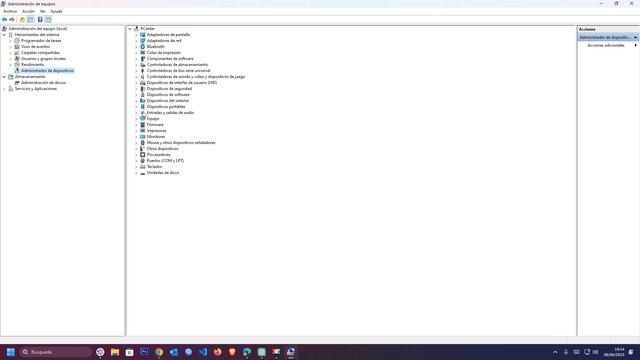Screen dimensions: 640x360
Task: Open Photoshop from the taskbar
Action: pyautogui.click(x=144, y=352)
